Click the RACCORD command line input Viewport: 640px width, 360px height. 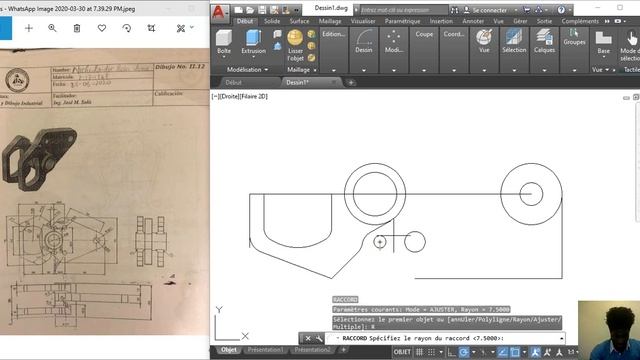click(445, 338)
